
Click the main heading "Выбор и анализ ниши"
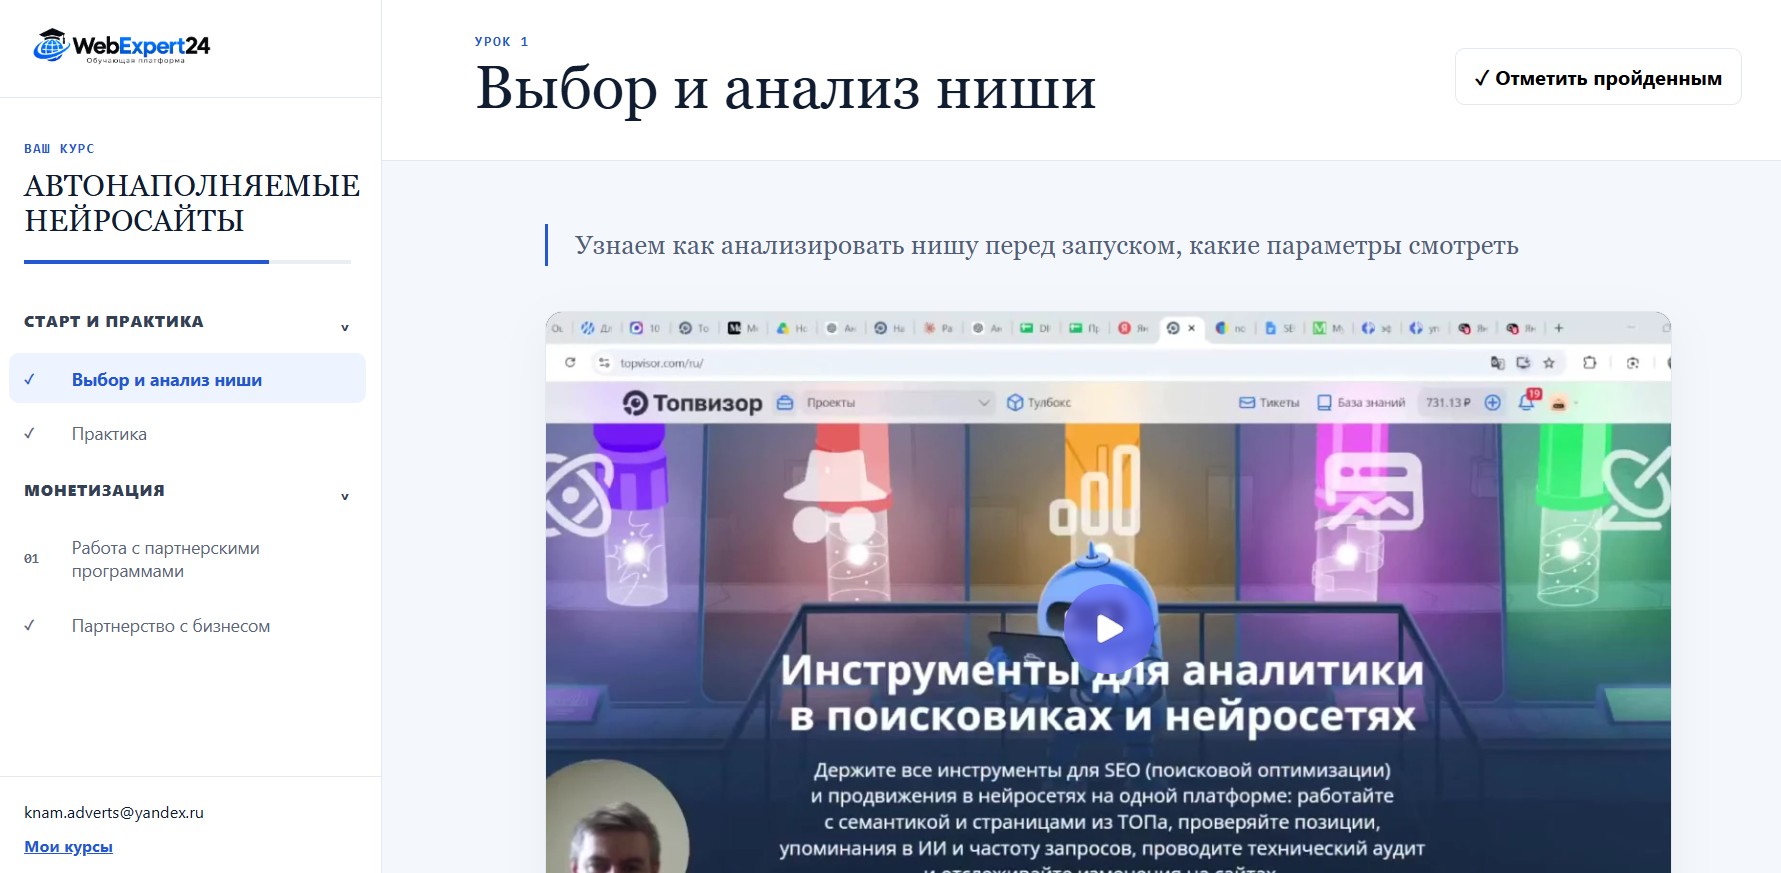point(786,88)
